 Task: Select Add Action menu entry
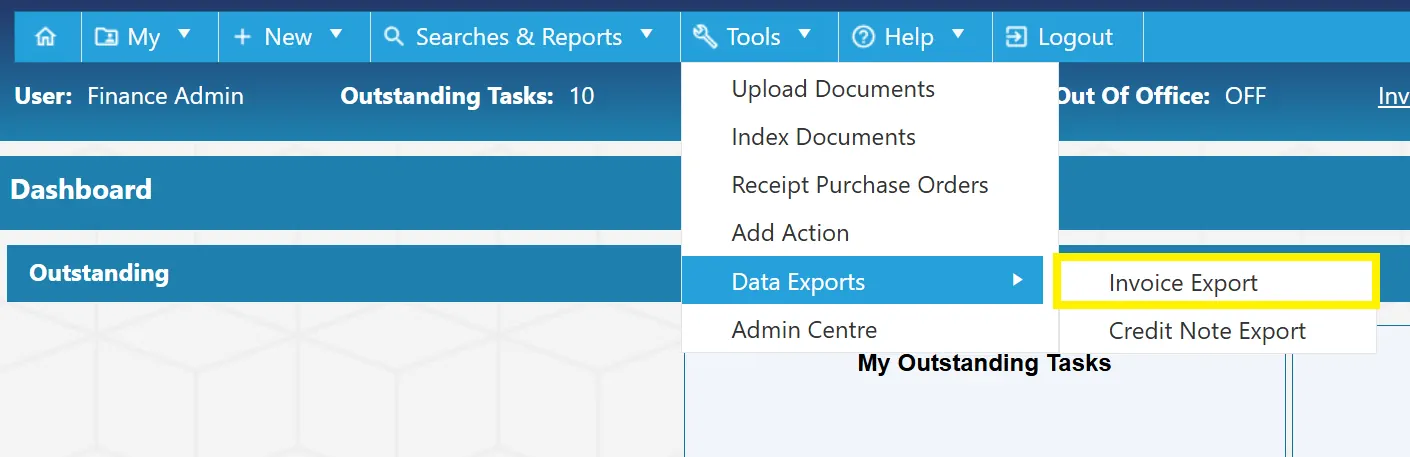tap(870, 233)
